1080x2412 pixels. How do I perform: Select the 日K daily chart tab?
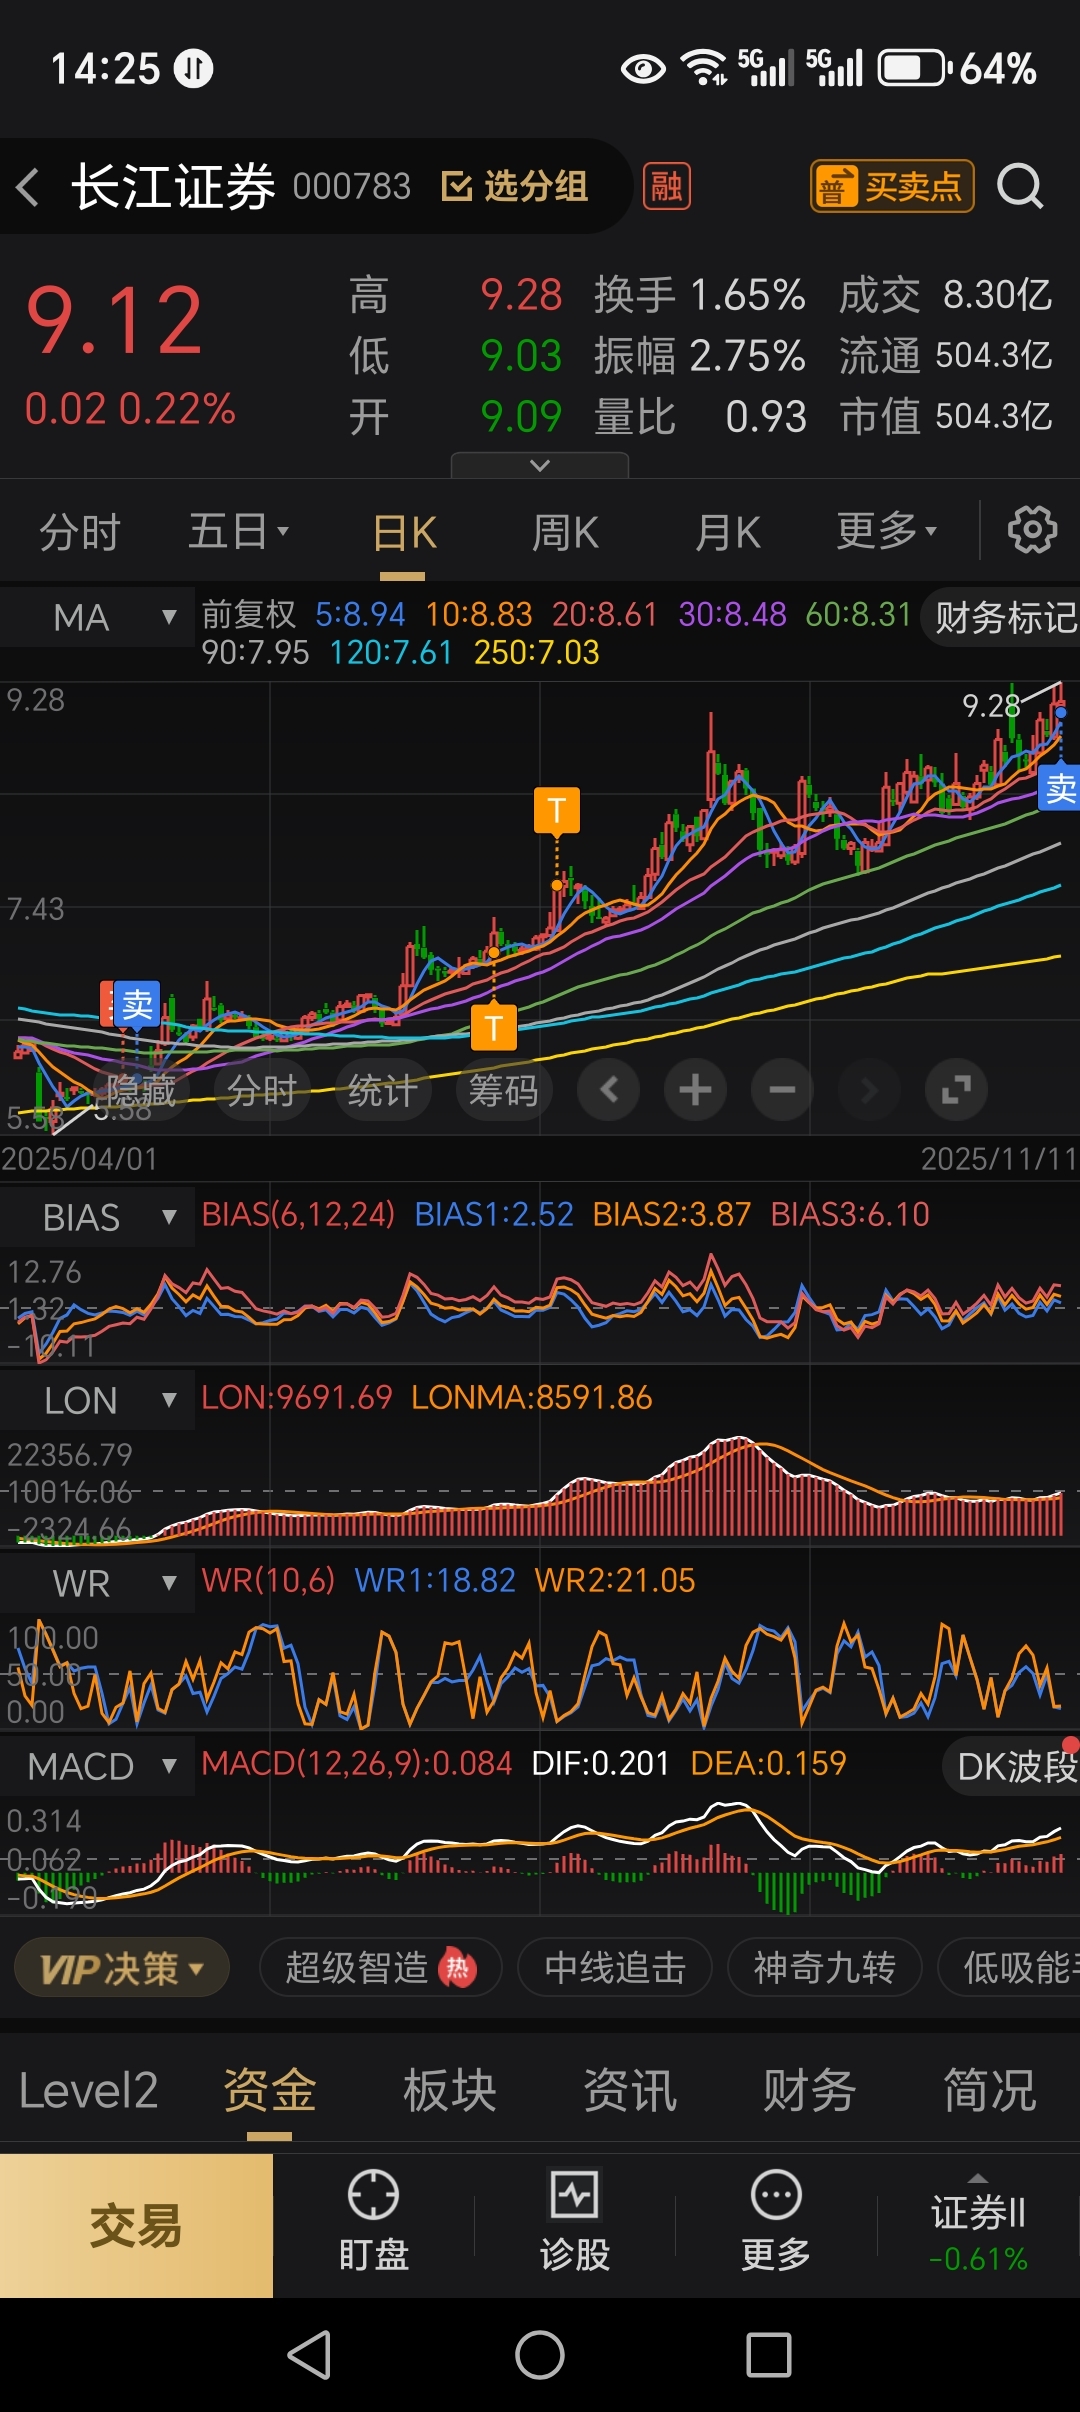click(403, 532)
